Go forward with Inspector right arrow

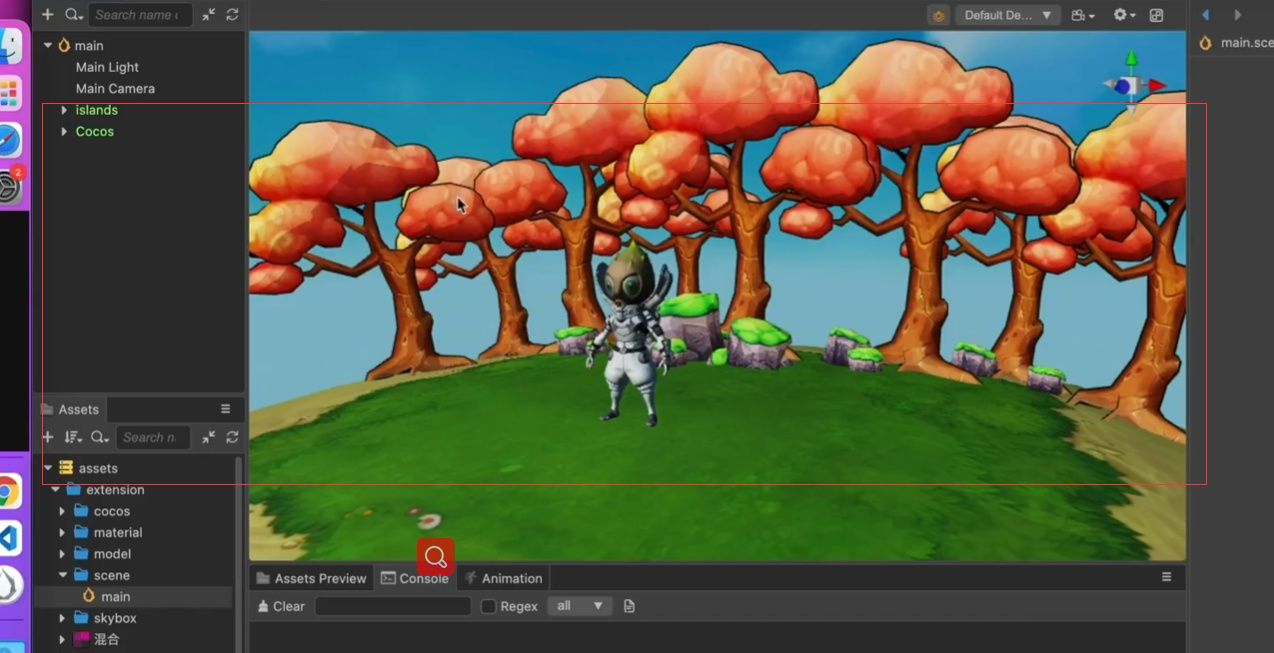(1238, 15)
